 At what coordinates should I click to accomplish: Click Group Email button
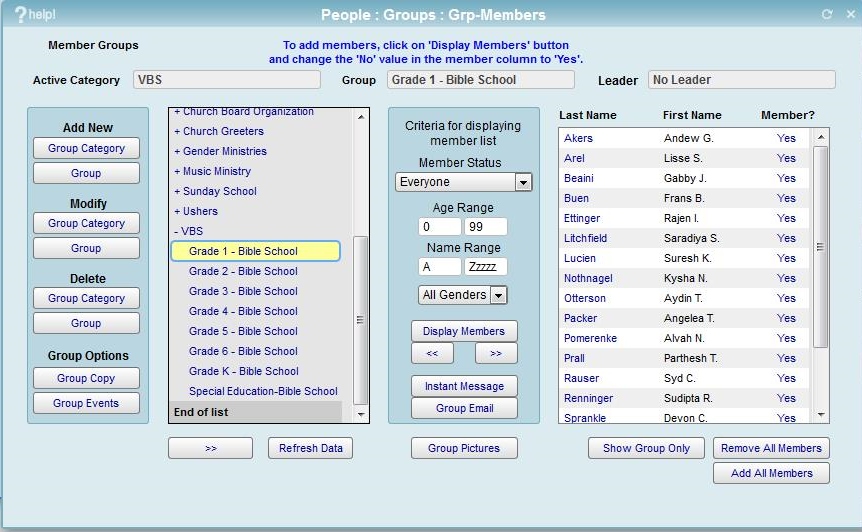464,408
